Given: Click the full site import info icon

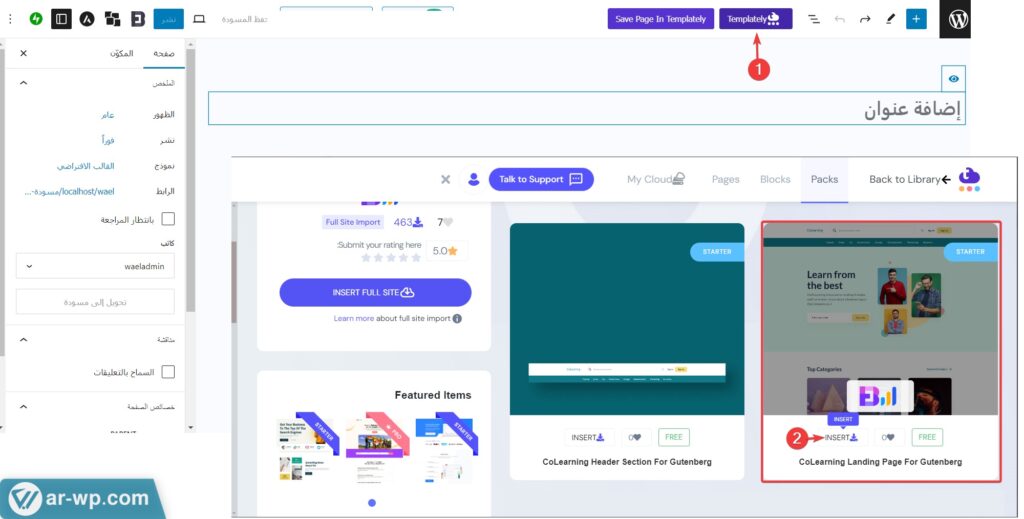Looking at the screenshot, I should [457, 319].
